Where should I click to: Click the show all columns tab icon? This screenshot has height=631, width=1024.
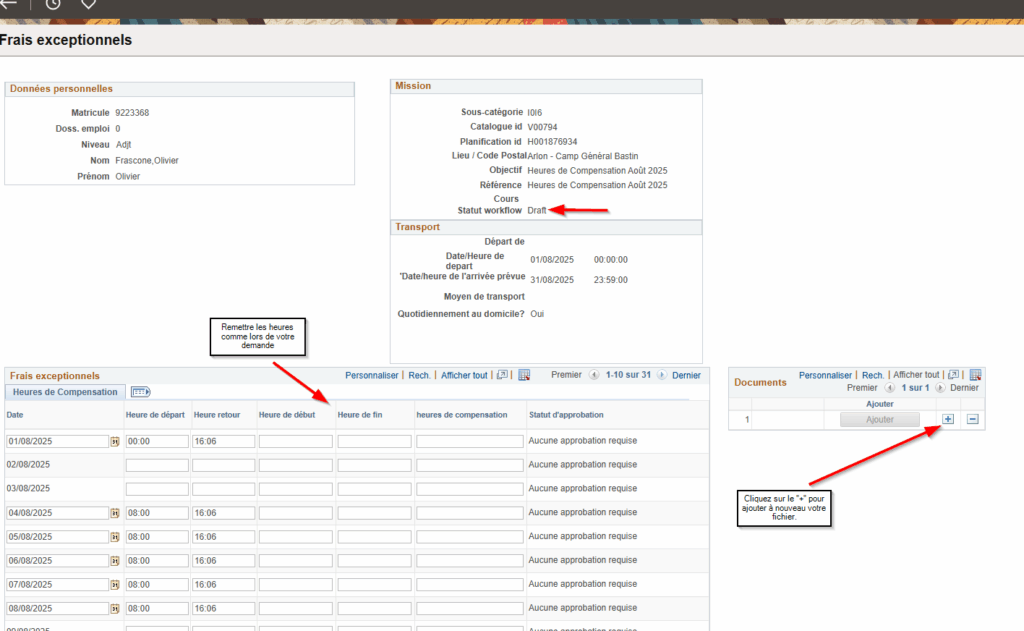[x=140, y=392]
